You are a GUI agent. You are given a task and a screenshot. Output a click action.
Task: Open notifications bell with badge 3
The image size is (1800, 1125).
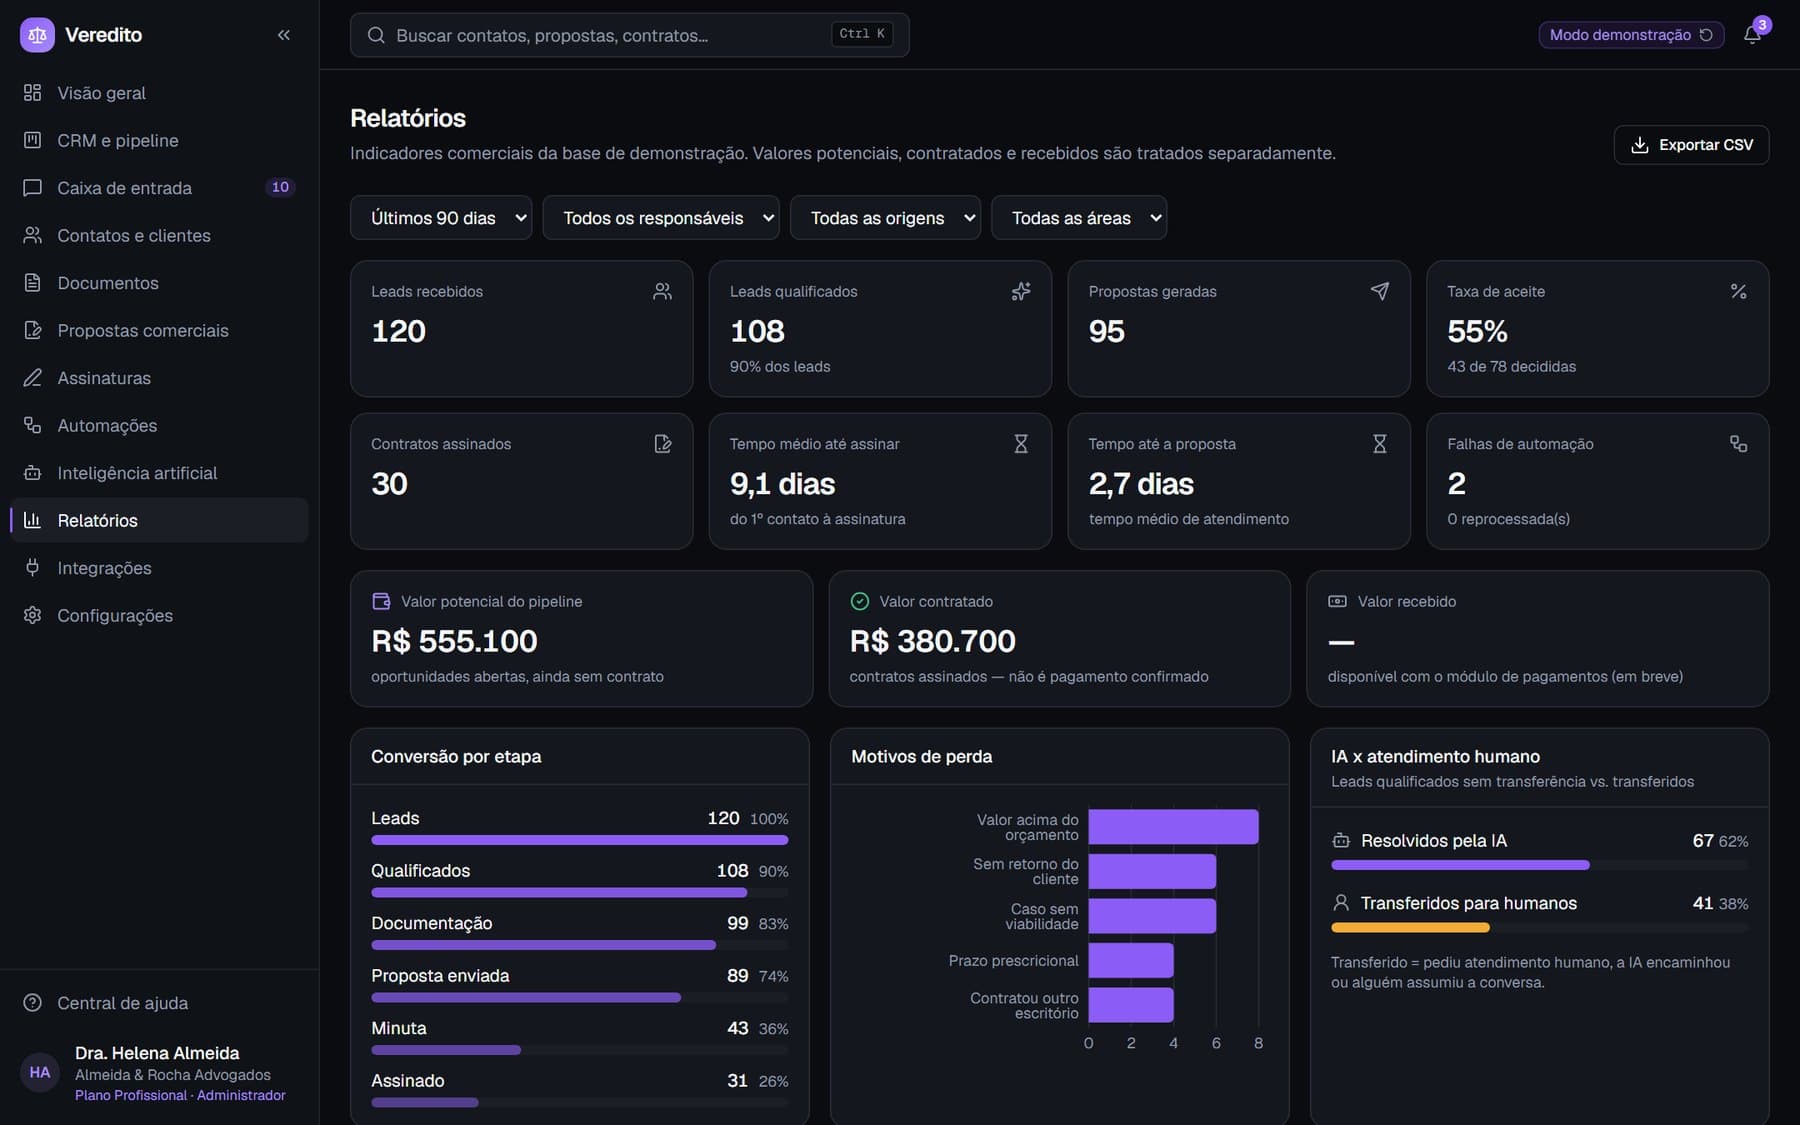(1753, 34)
